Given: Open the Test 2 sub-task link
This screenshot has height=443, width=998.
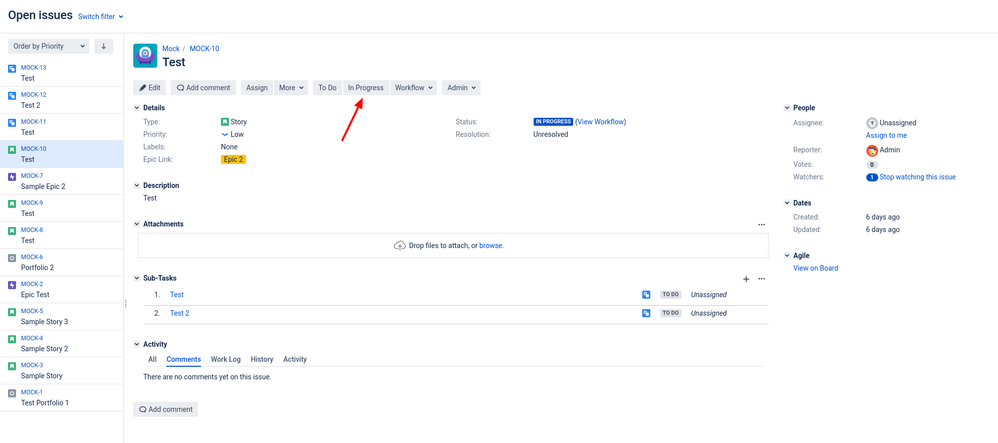Looking at the screenshot, I should (x=179, y=313).
